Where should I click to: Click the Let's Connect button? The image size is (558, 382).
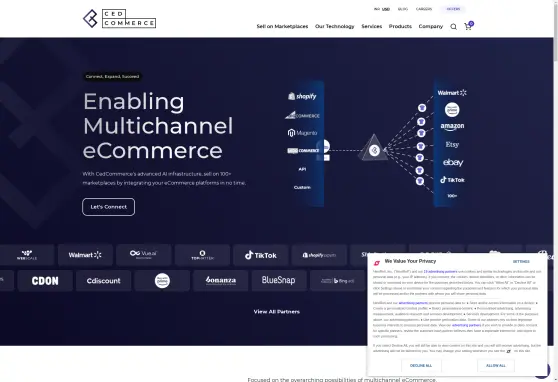click(x=109, y=207)
